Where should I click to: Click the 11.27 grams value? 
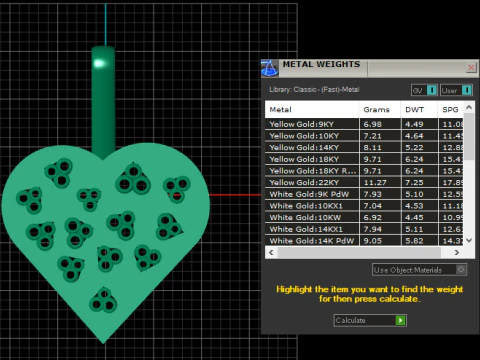point(375,183)
